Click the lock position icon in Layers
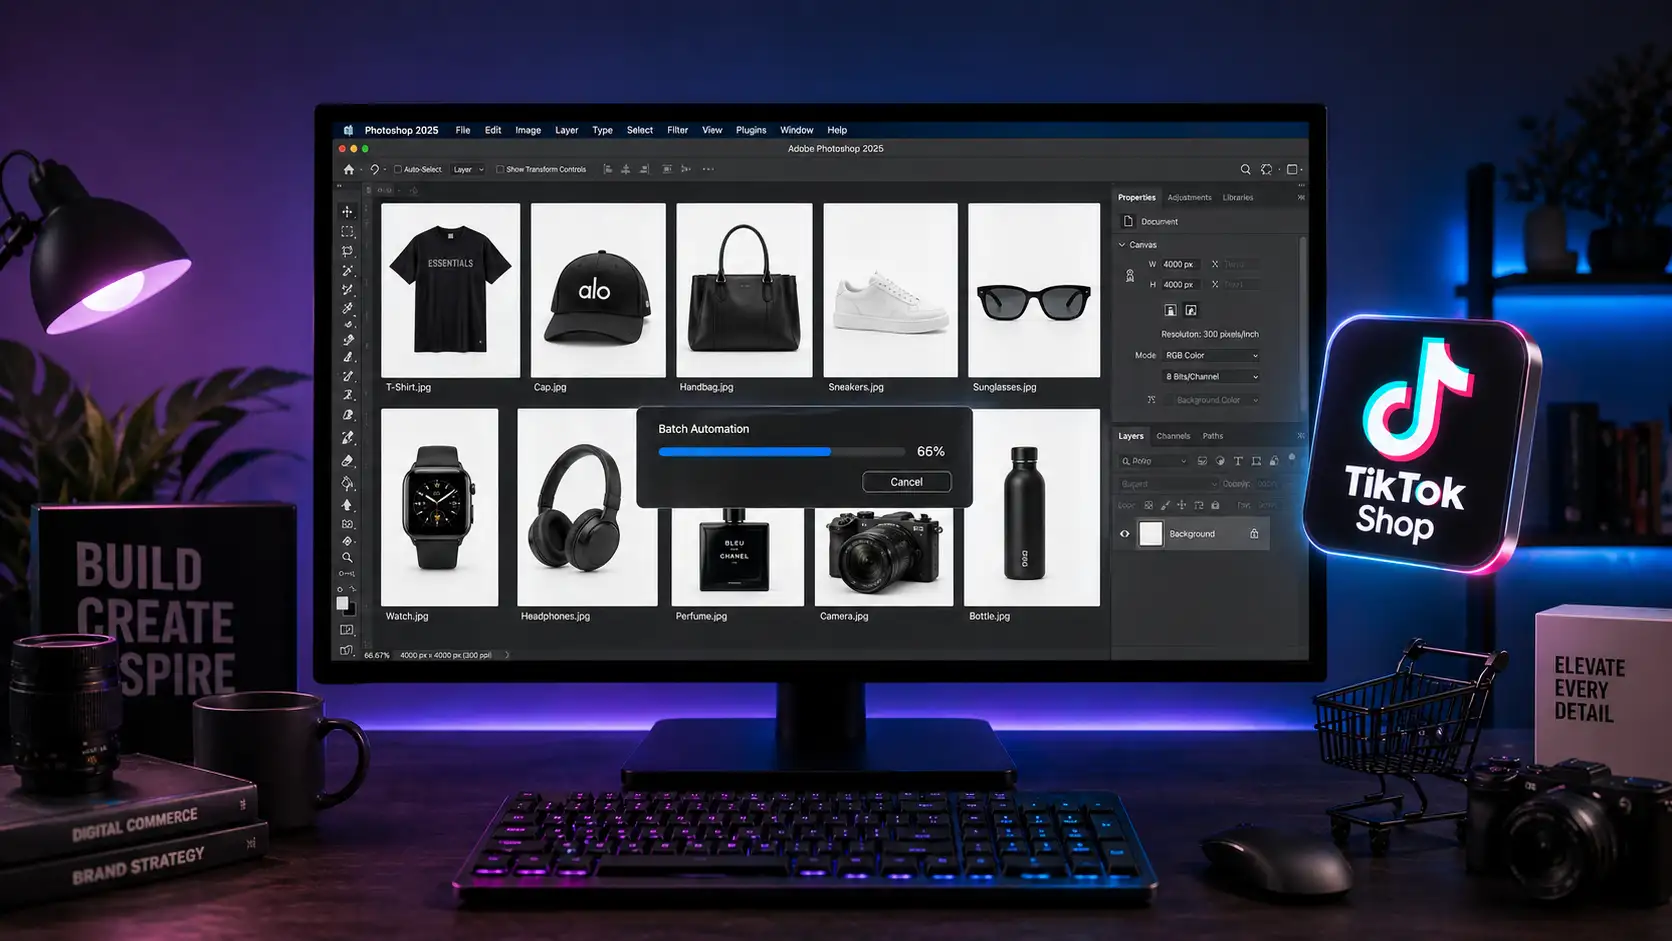This screenshot has width=1672, height=941. (x=1181, y=505)
